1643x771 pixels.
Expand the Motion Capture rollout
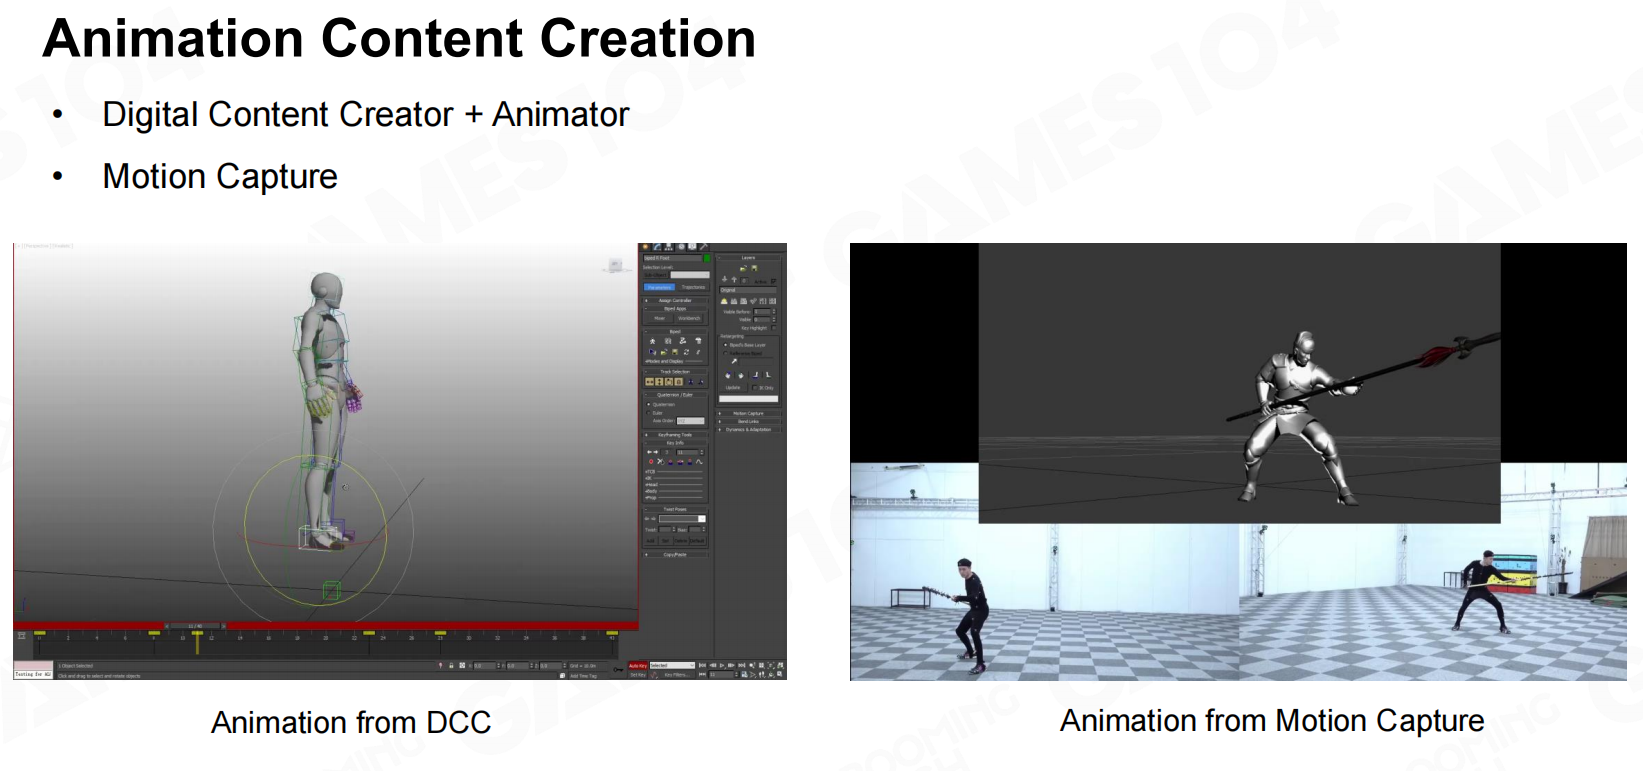(x=748, y=413)
